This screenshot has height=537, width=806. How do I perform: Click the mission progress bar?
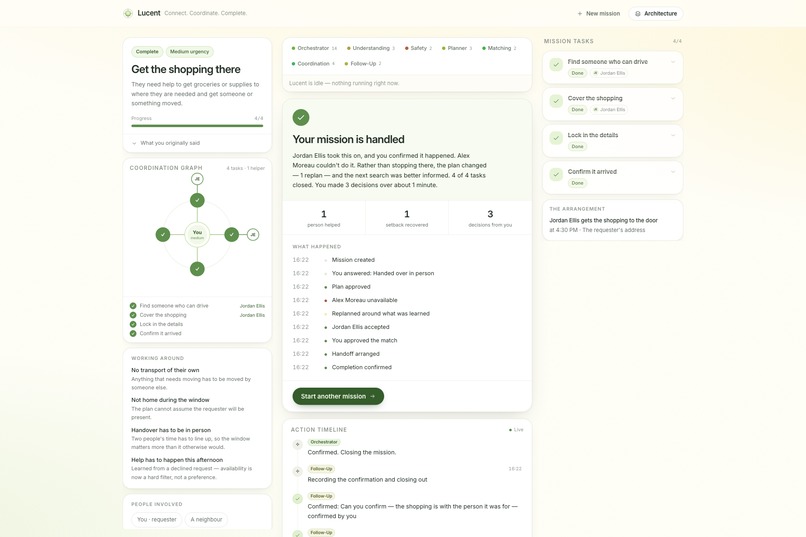197,125
